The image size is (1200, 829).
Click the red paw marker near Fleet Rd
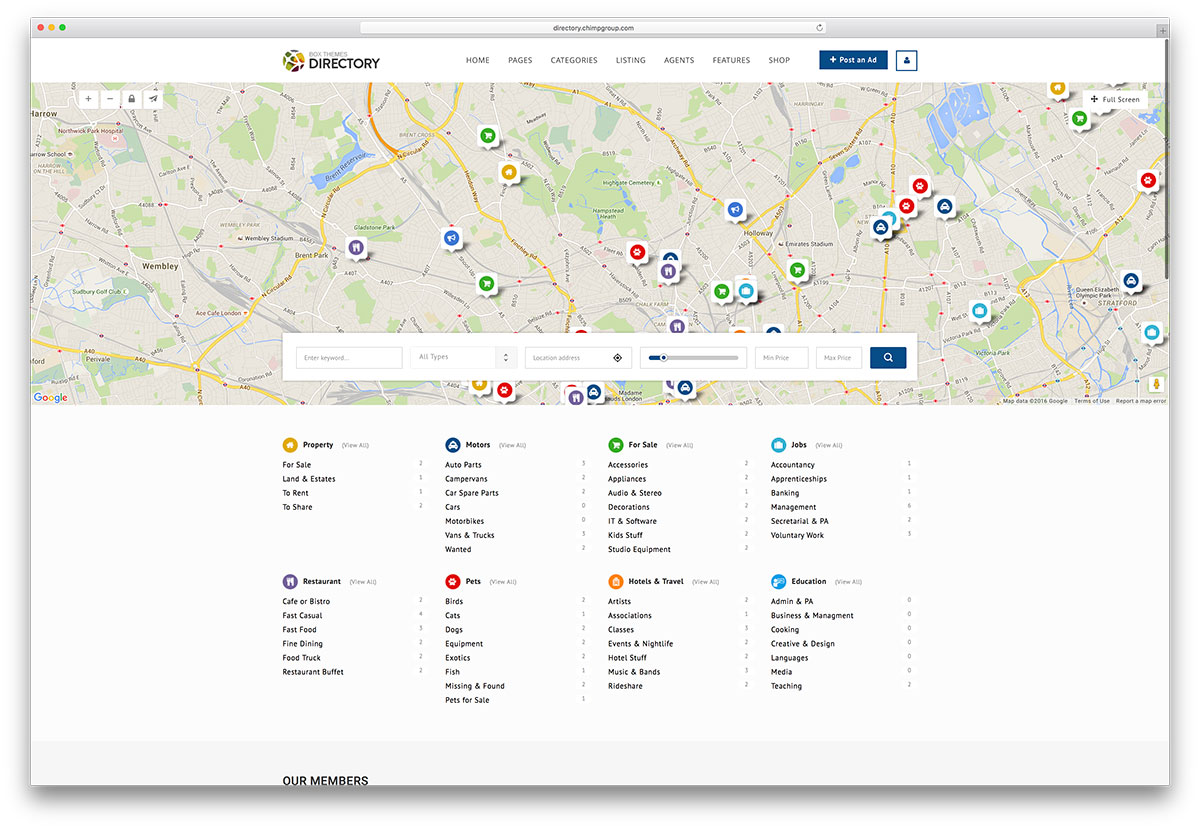(637, 252)
